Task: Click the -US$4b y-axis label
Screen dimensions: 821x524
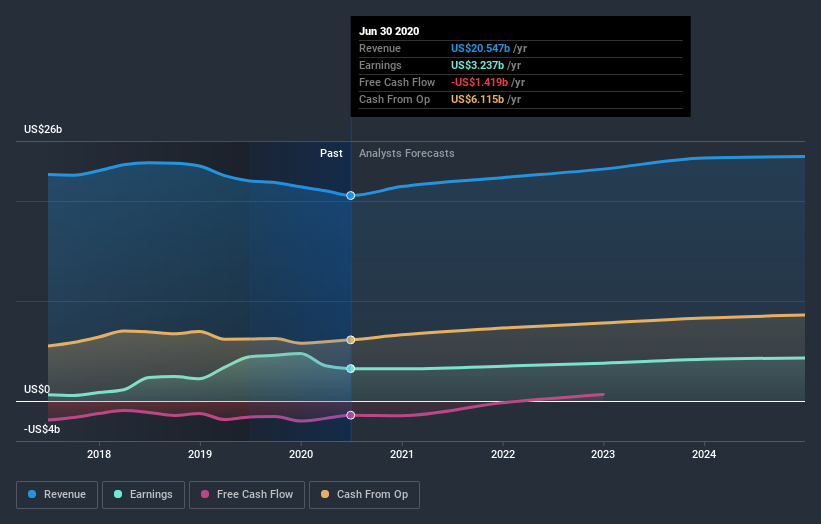Action: pyautogui.click(x=42, y=429)
